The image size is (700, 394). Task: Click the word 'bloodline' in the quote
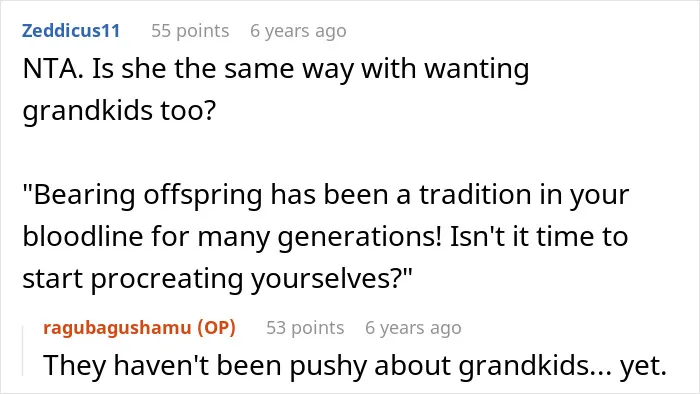83,236
